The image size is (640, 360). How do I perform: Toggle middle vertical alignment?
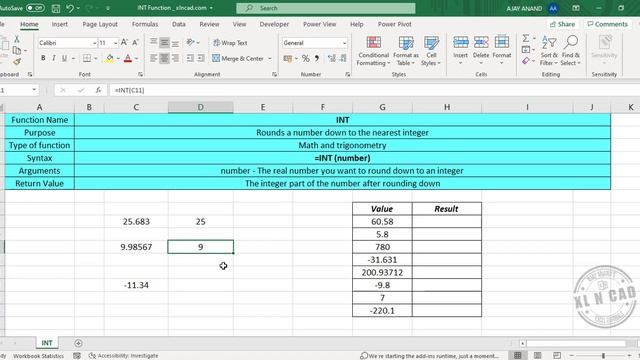(164, 42)
